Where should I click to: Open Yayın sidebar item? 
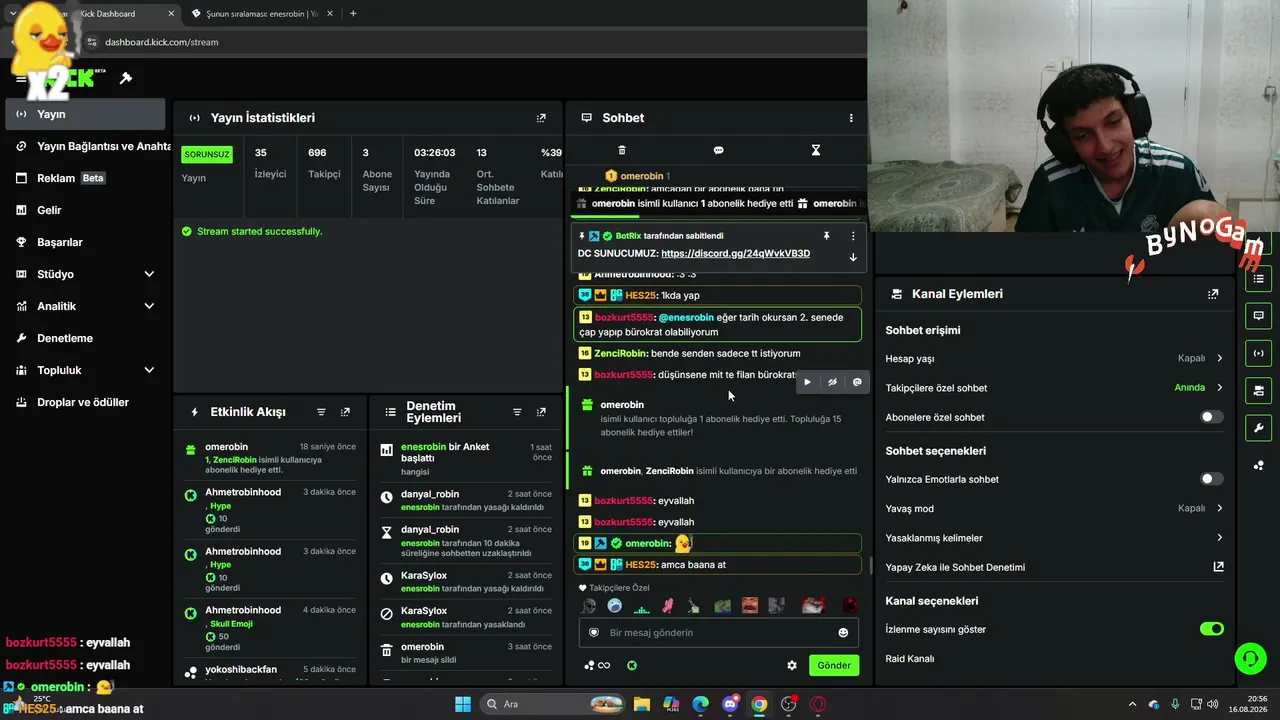pyautogui.click(x=85, y=114)
